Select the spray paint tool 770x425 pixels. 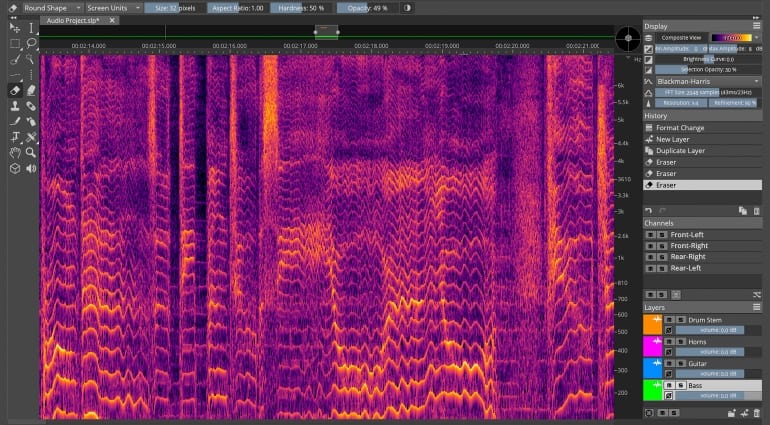coord(31,121)
